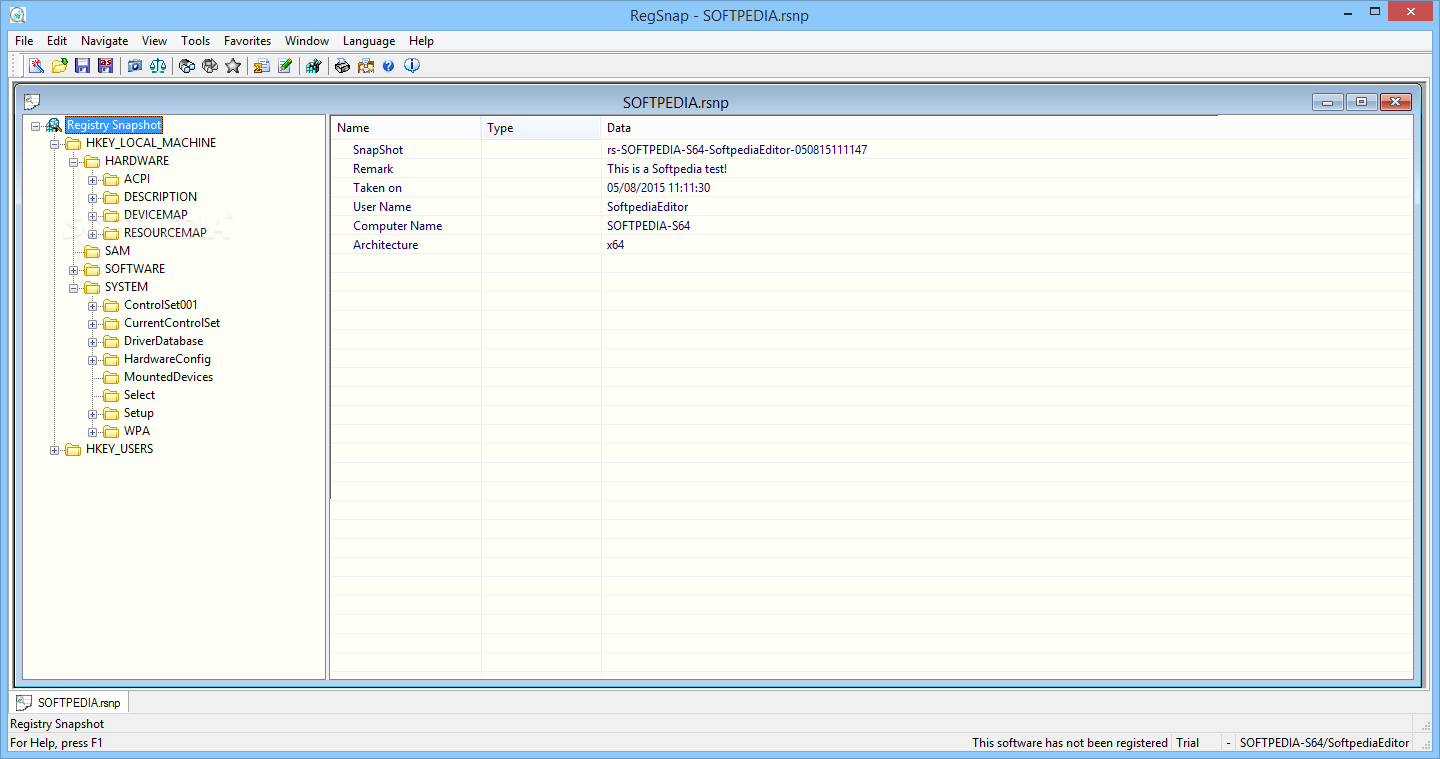Click the MountedDevices folder icon
Image resolution: width=1440 pixels, height=759 pixels.
[x=111, y=377]
